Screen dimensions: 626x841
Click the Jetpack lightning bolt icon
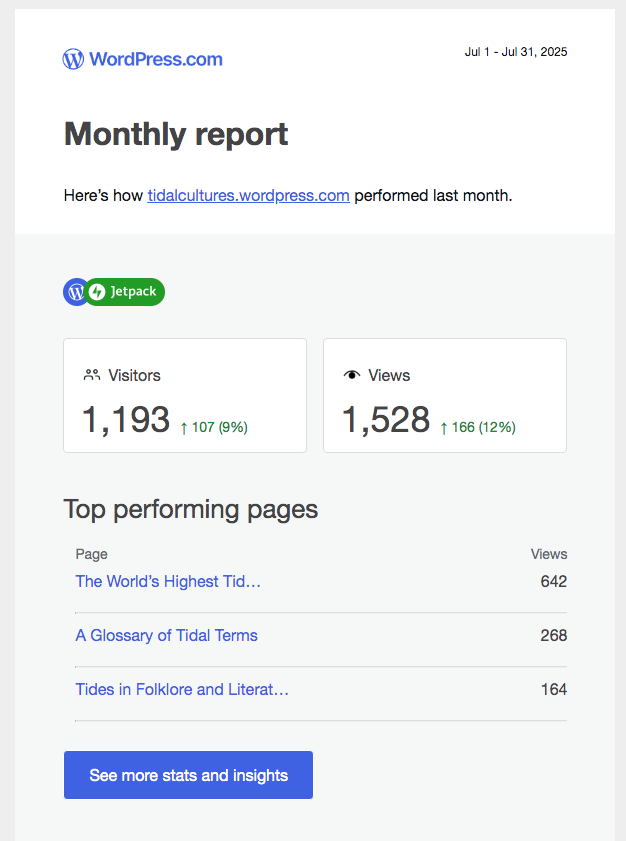coord(97,292)
